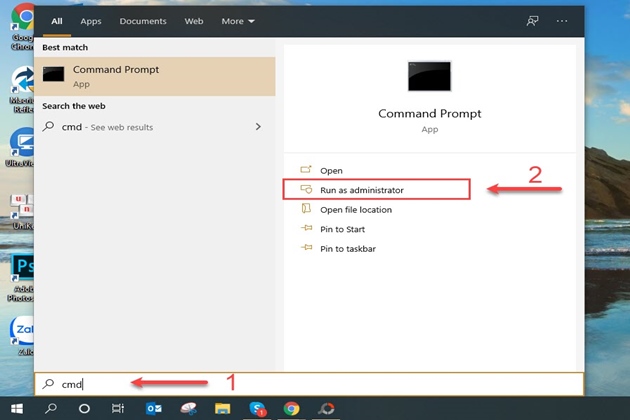This screenshot has height=420, width=630.
Task: Open Skype from the taskbar
Action: (x=257, y=409)
